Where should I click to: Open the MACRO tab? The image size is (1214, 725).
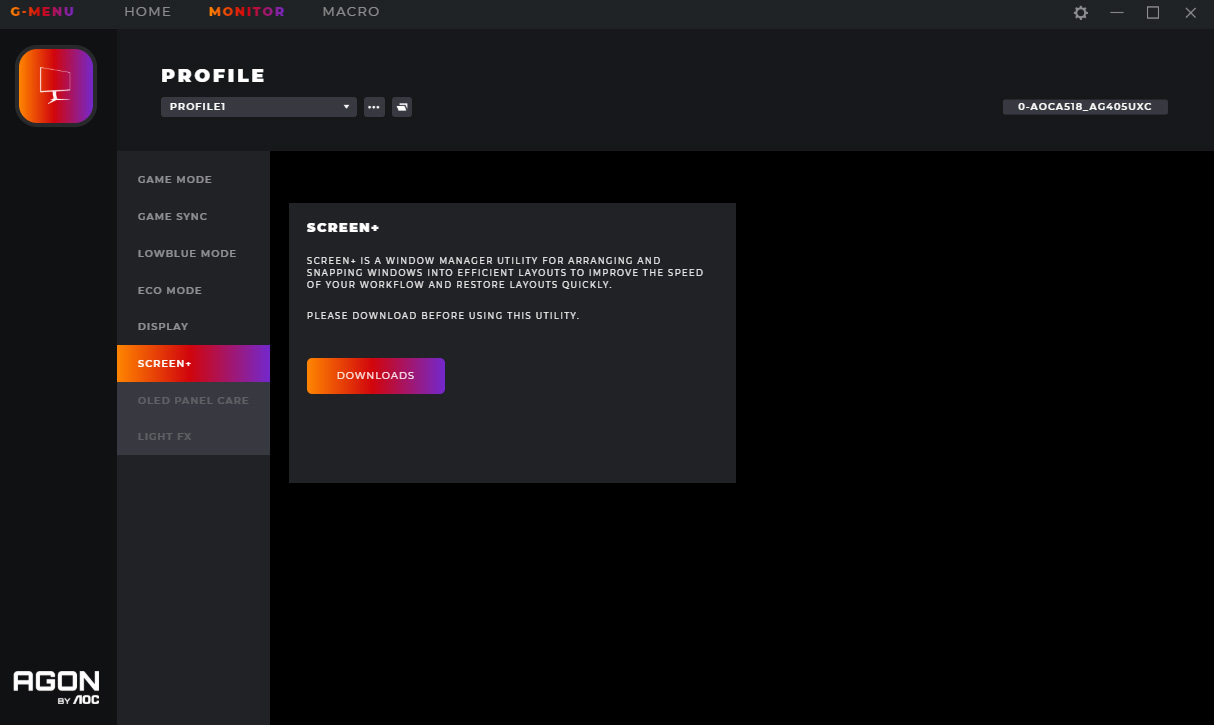point(351,12)
